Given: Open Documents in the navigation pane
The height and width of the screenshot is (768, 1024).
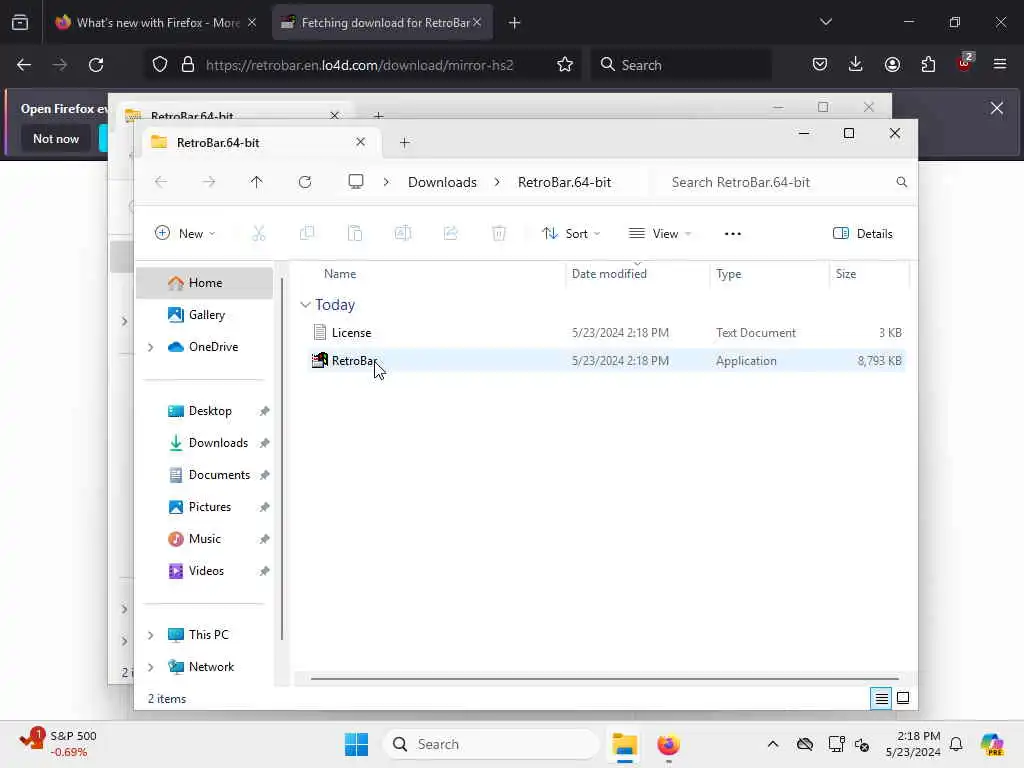Looking at the screenshot, I should [204, 475].
